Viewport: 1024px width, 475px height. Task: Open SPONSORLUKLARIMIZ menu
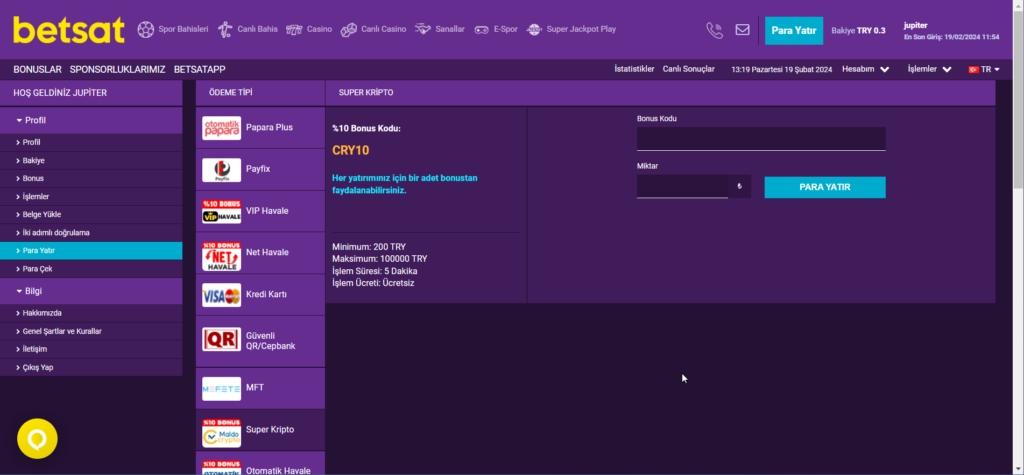pyautogui.click(x=118, y=69)
